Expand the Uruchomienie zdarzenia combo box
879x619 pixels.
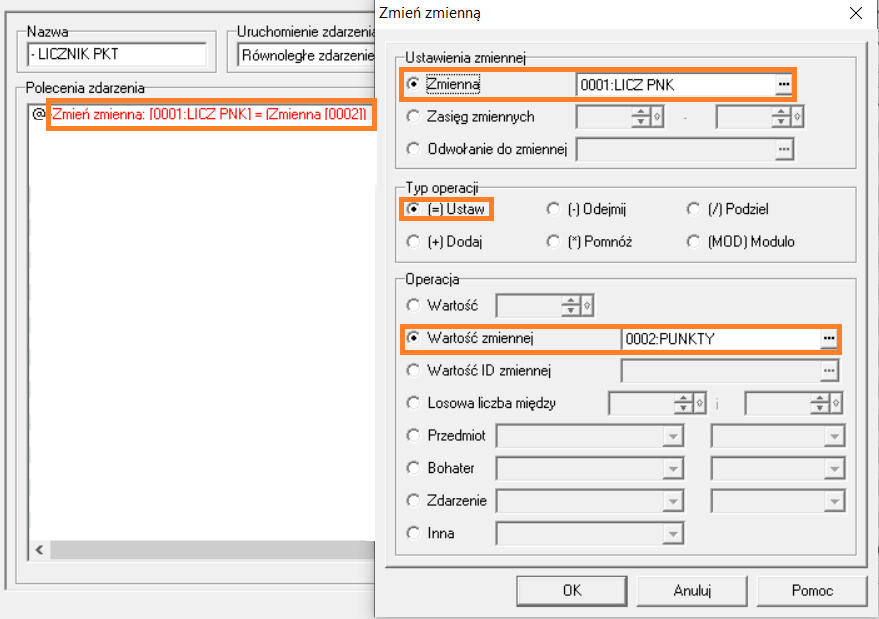click(305, 55)
